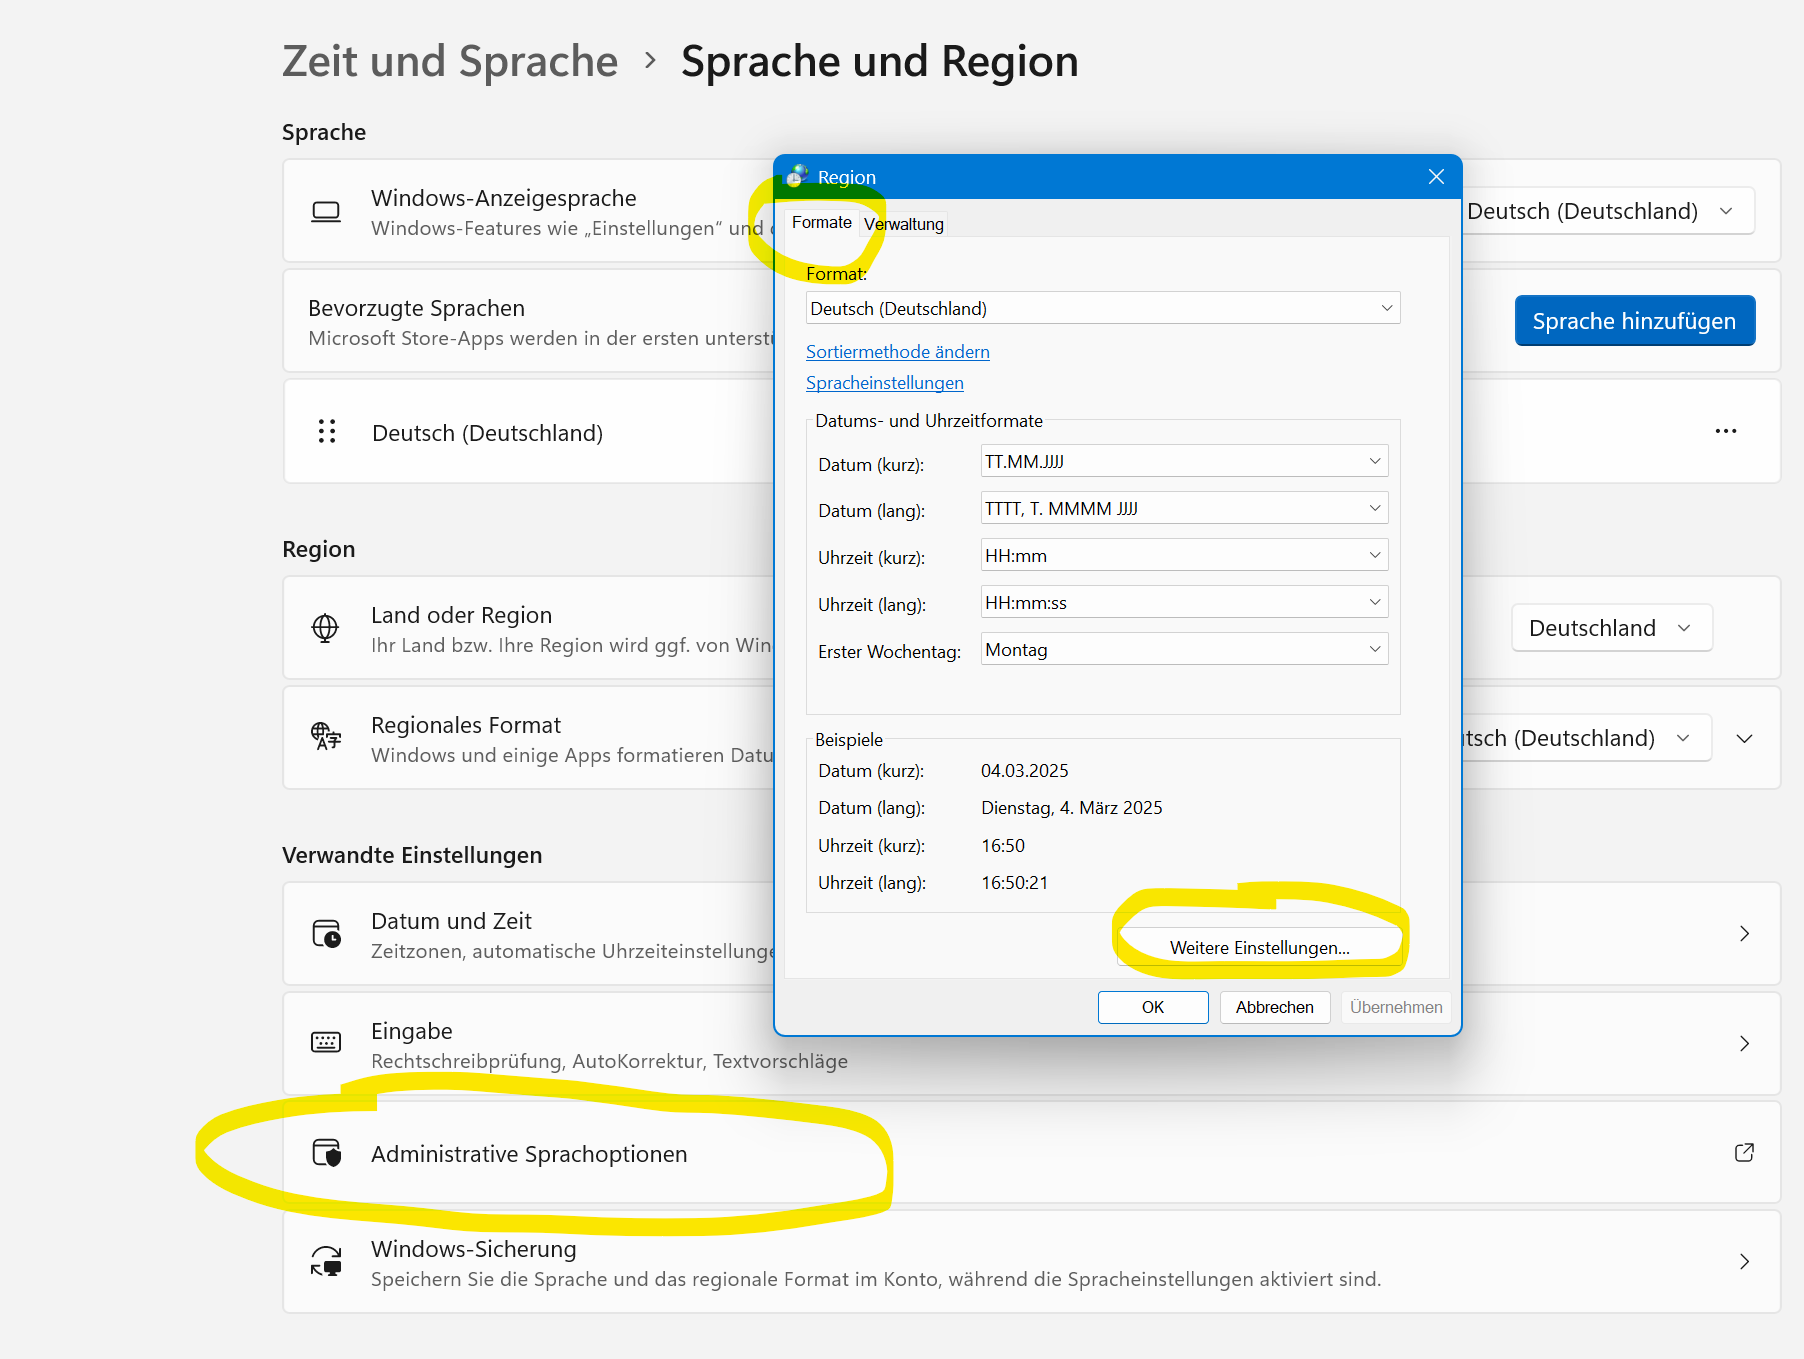The width and height of the screenshot is (1804, 1359).
Task: Click the Sprache und Region page title
Action: coord(880,61)
